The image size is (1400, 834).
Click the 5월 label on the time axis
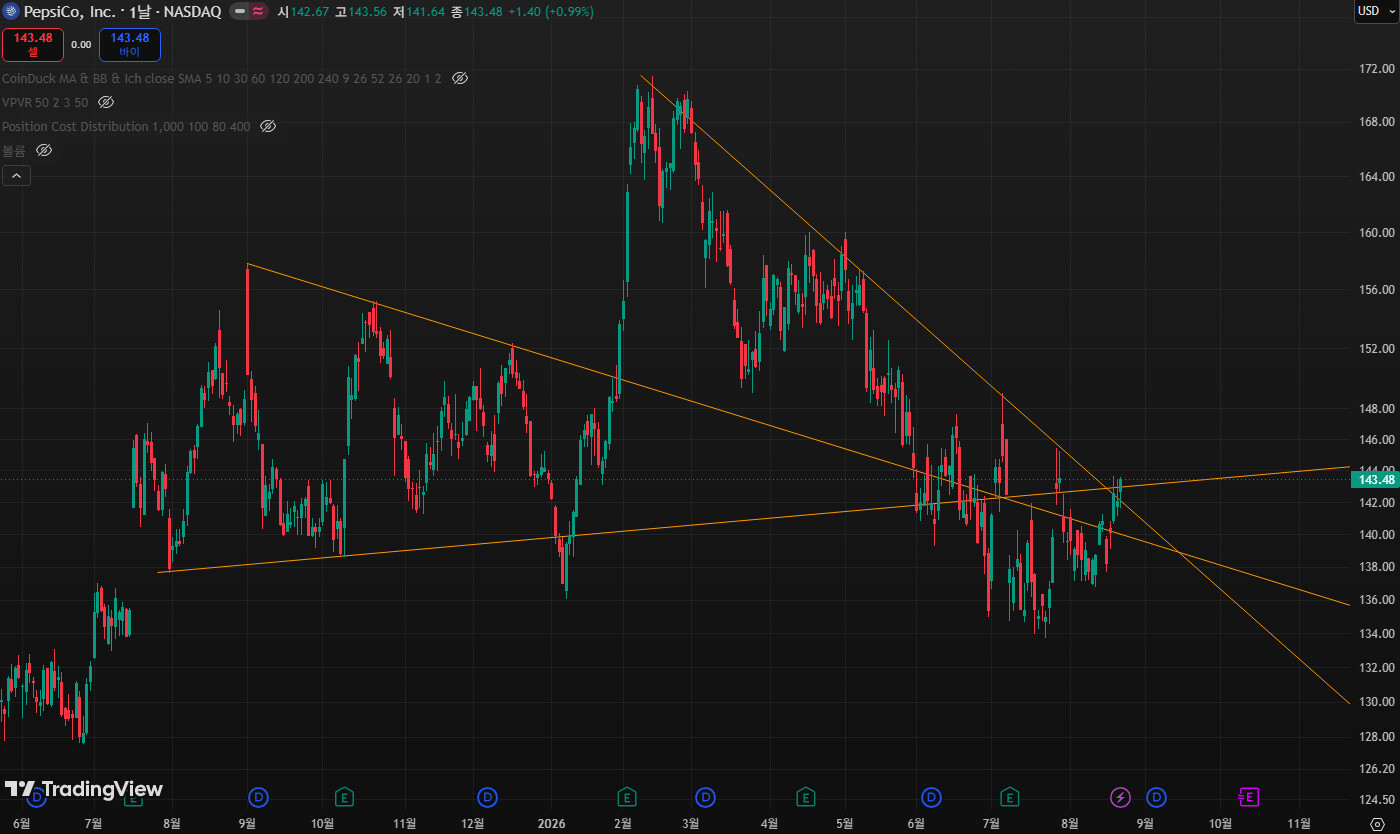pyautogui.click(x=844, y=824)
